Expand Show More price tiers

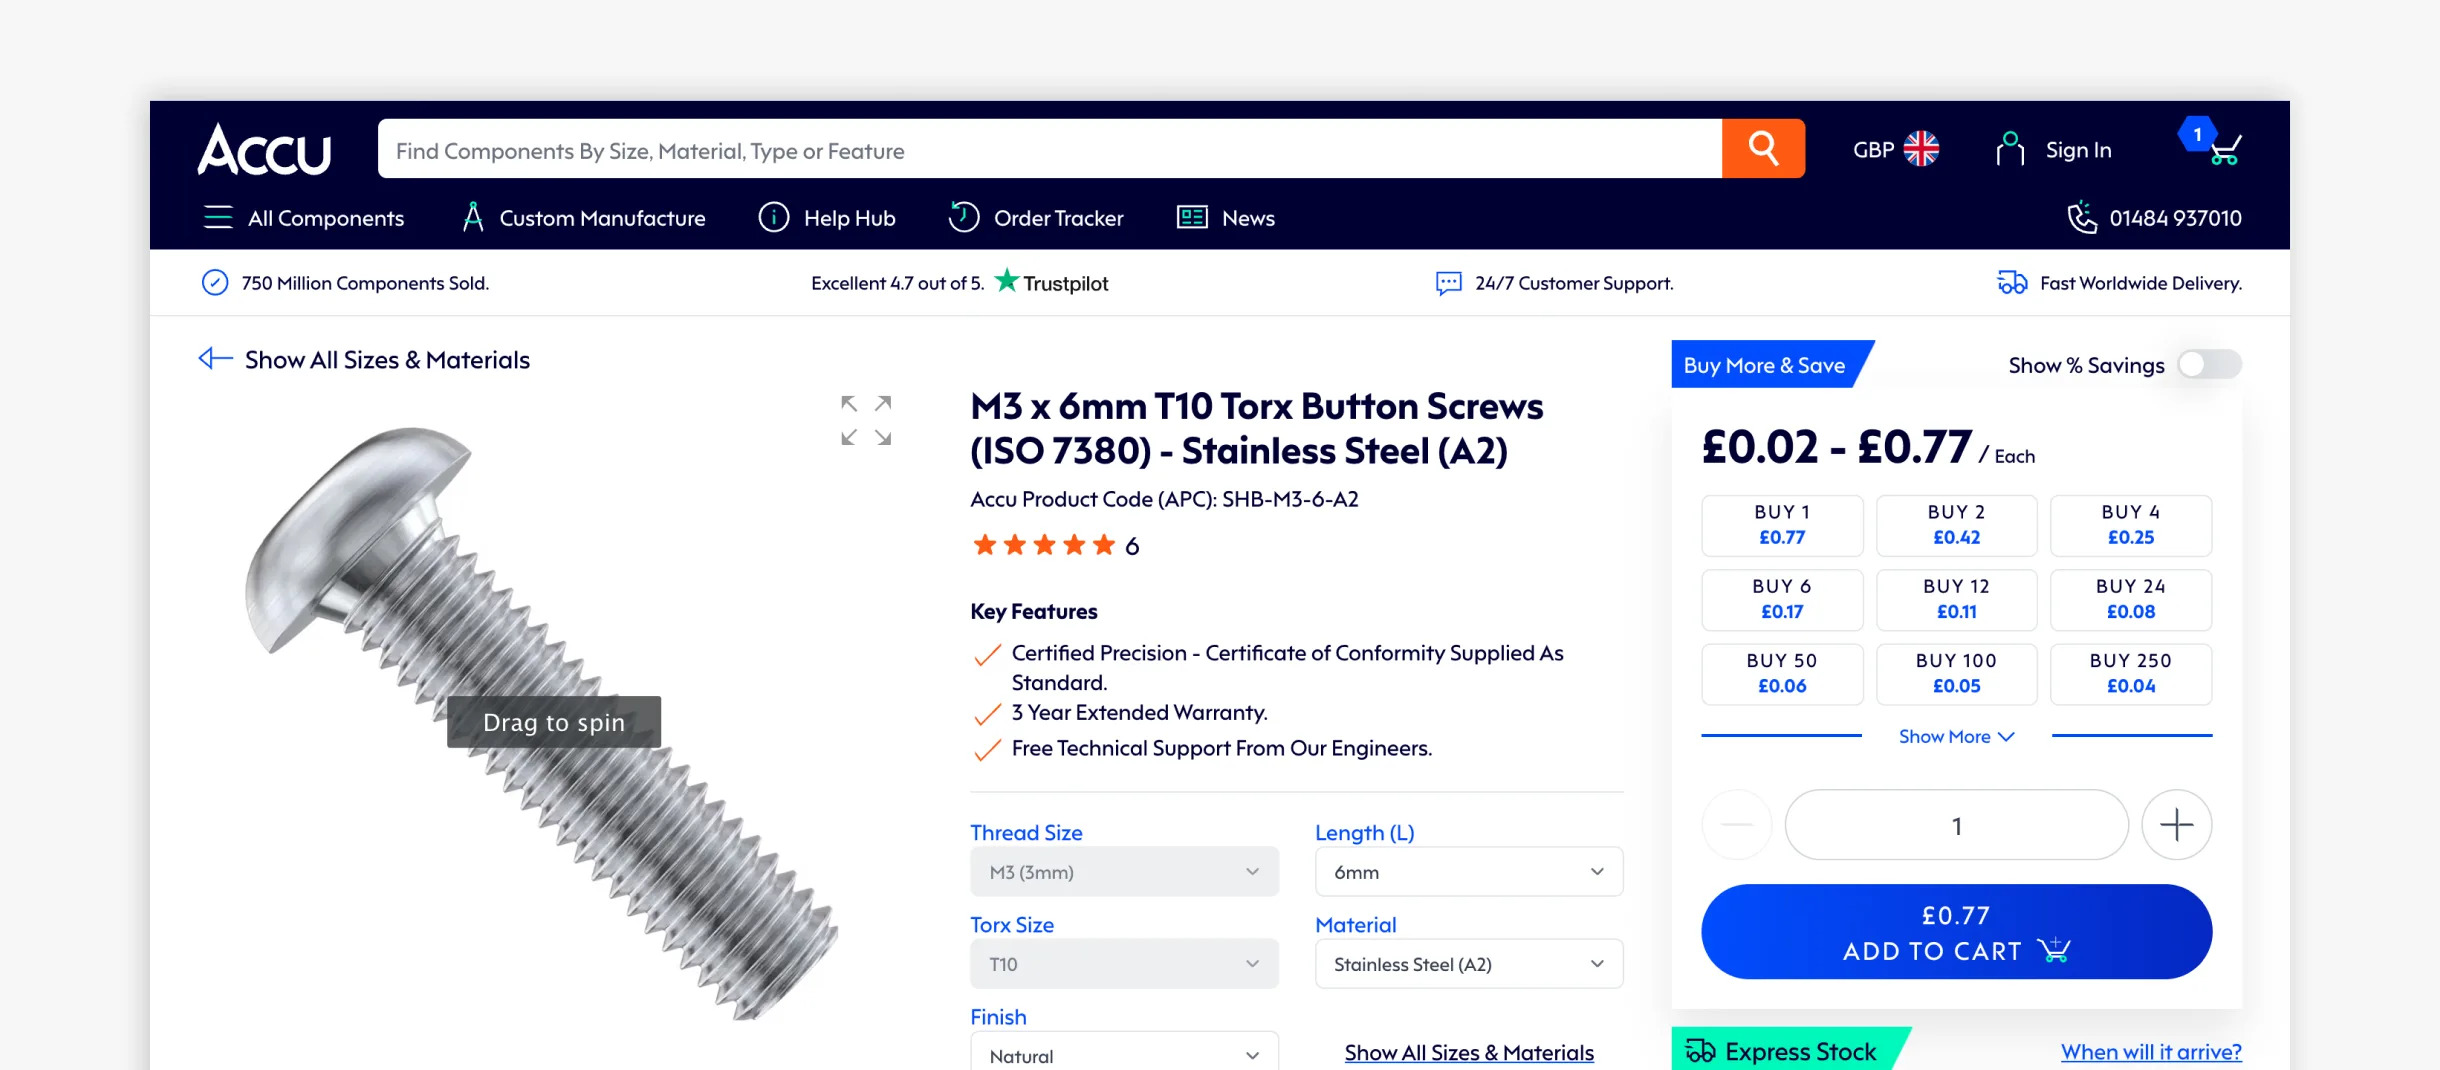1956,737
